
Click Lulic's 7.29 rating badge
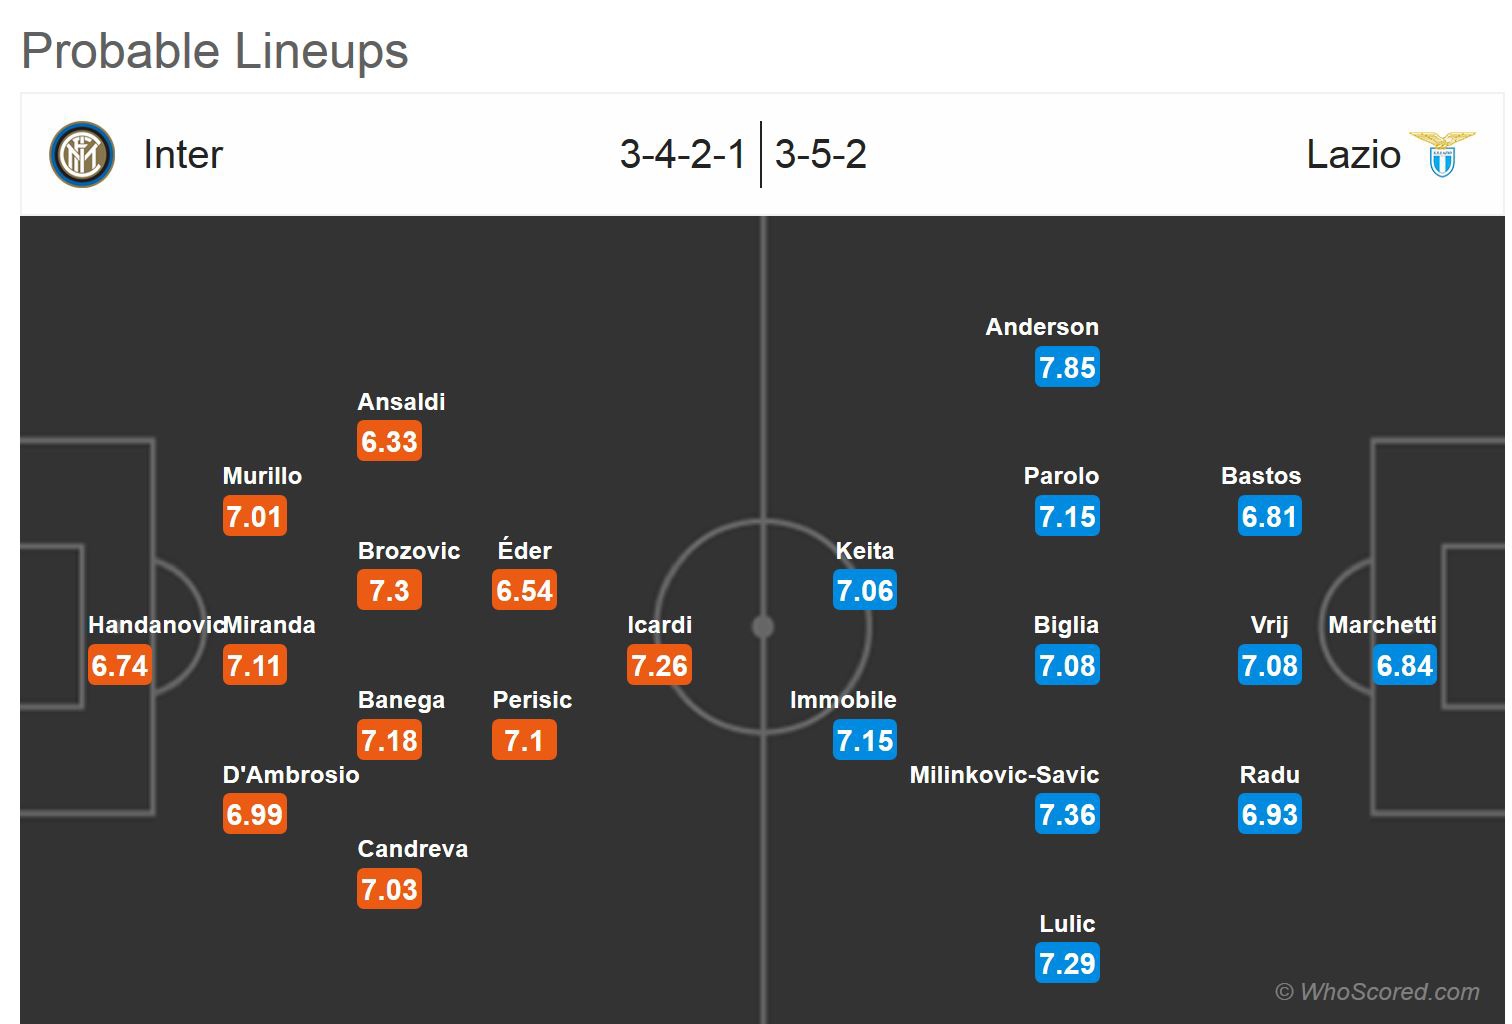[1067, 964]
